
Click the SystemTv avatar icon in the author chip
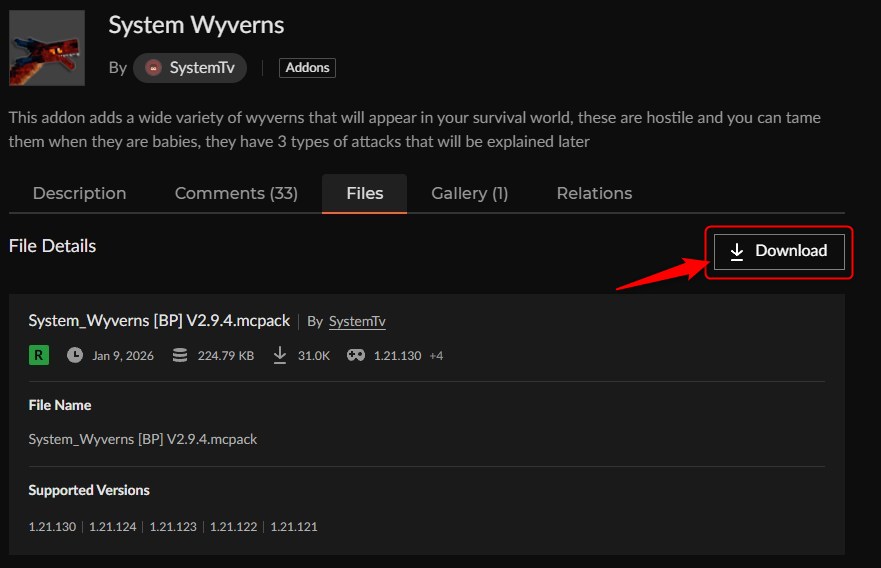click(153, 68)
